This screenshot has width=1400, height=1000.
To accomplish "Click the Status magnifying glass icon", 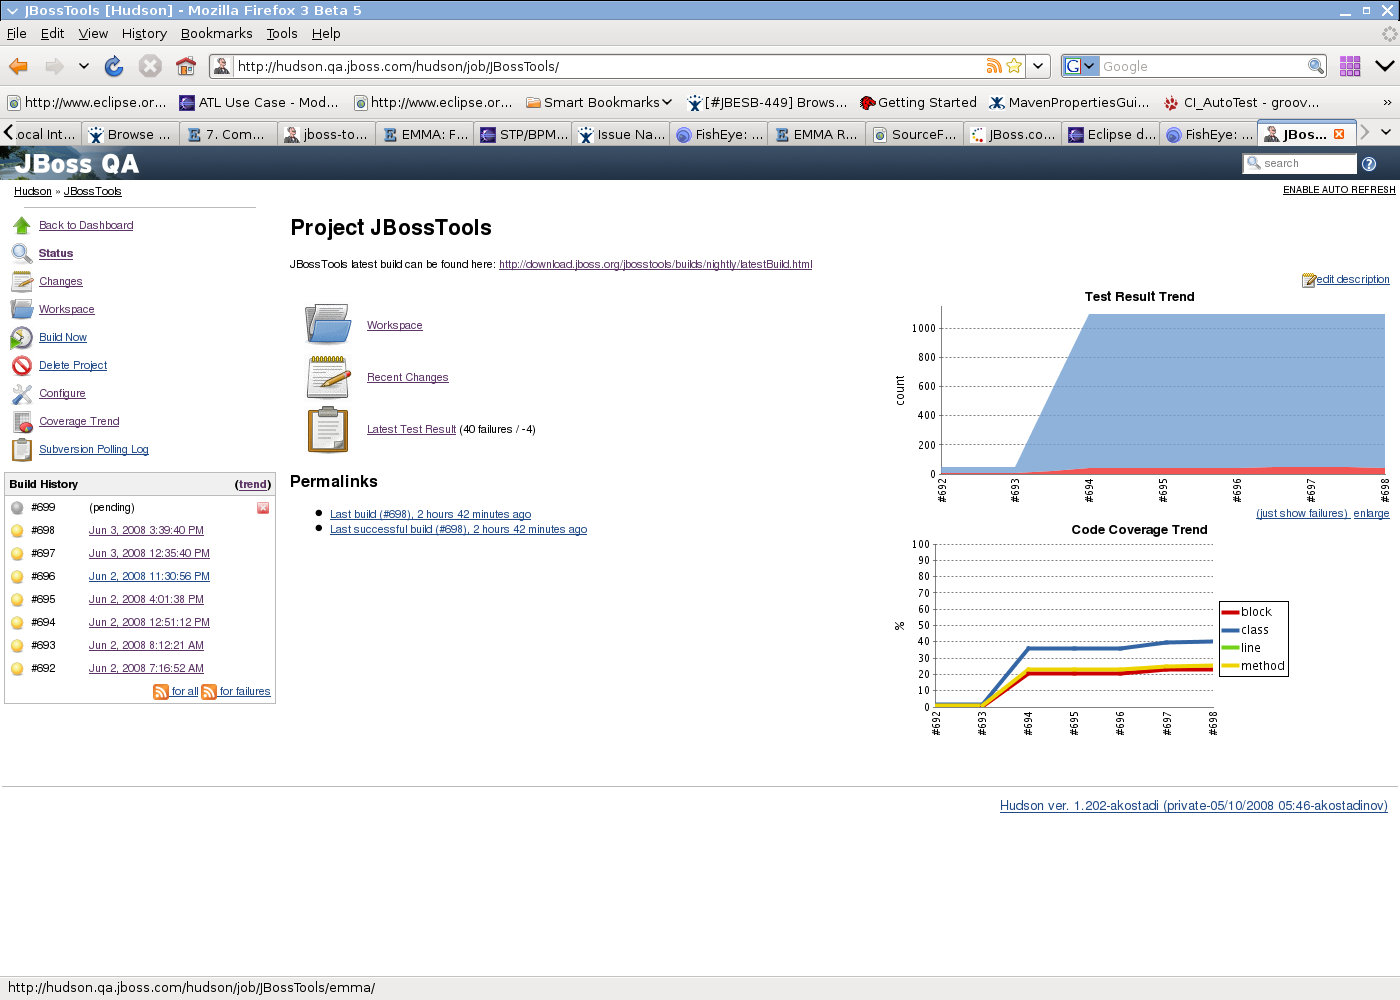I will (x=22, y=253).
